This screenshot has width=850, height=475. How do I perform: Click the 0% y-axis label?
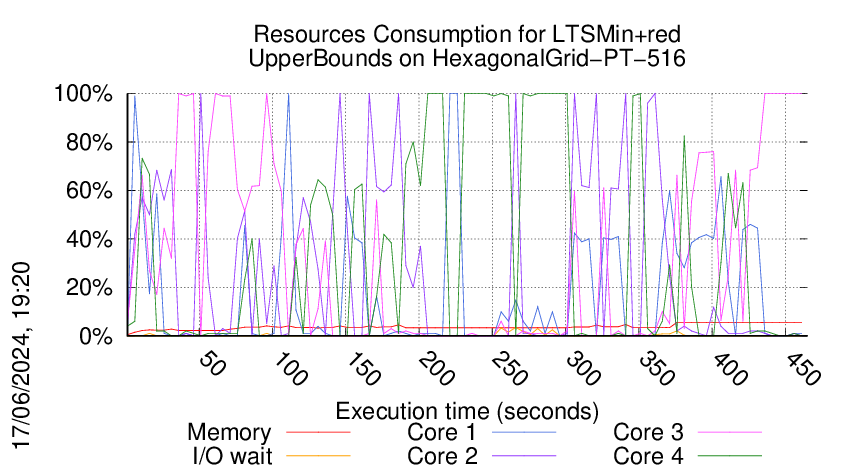(x=96, y=336)
